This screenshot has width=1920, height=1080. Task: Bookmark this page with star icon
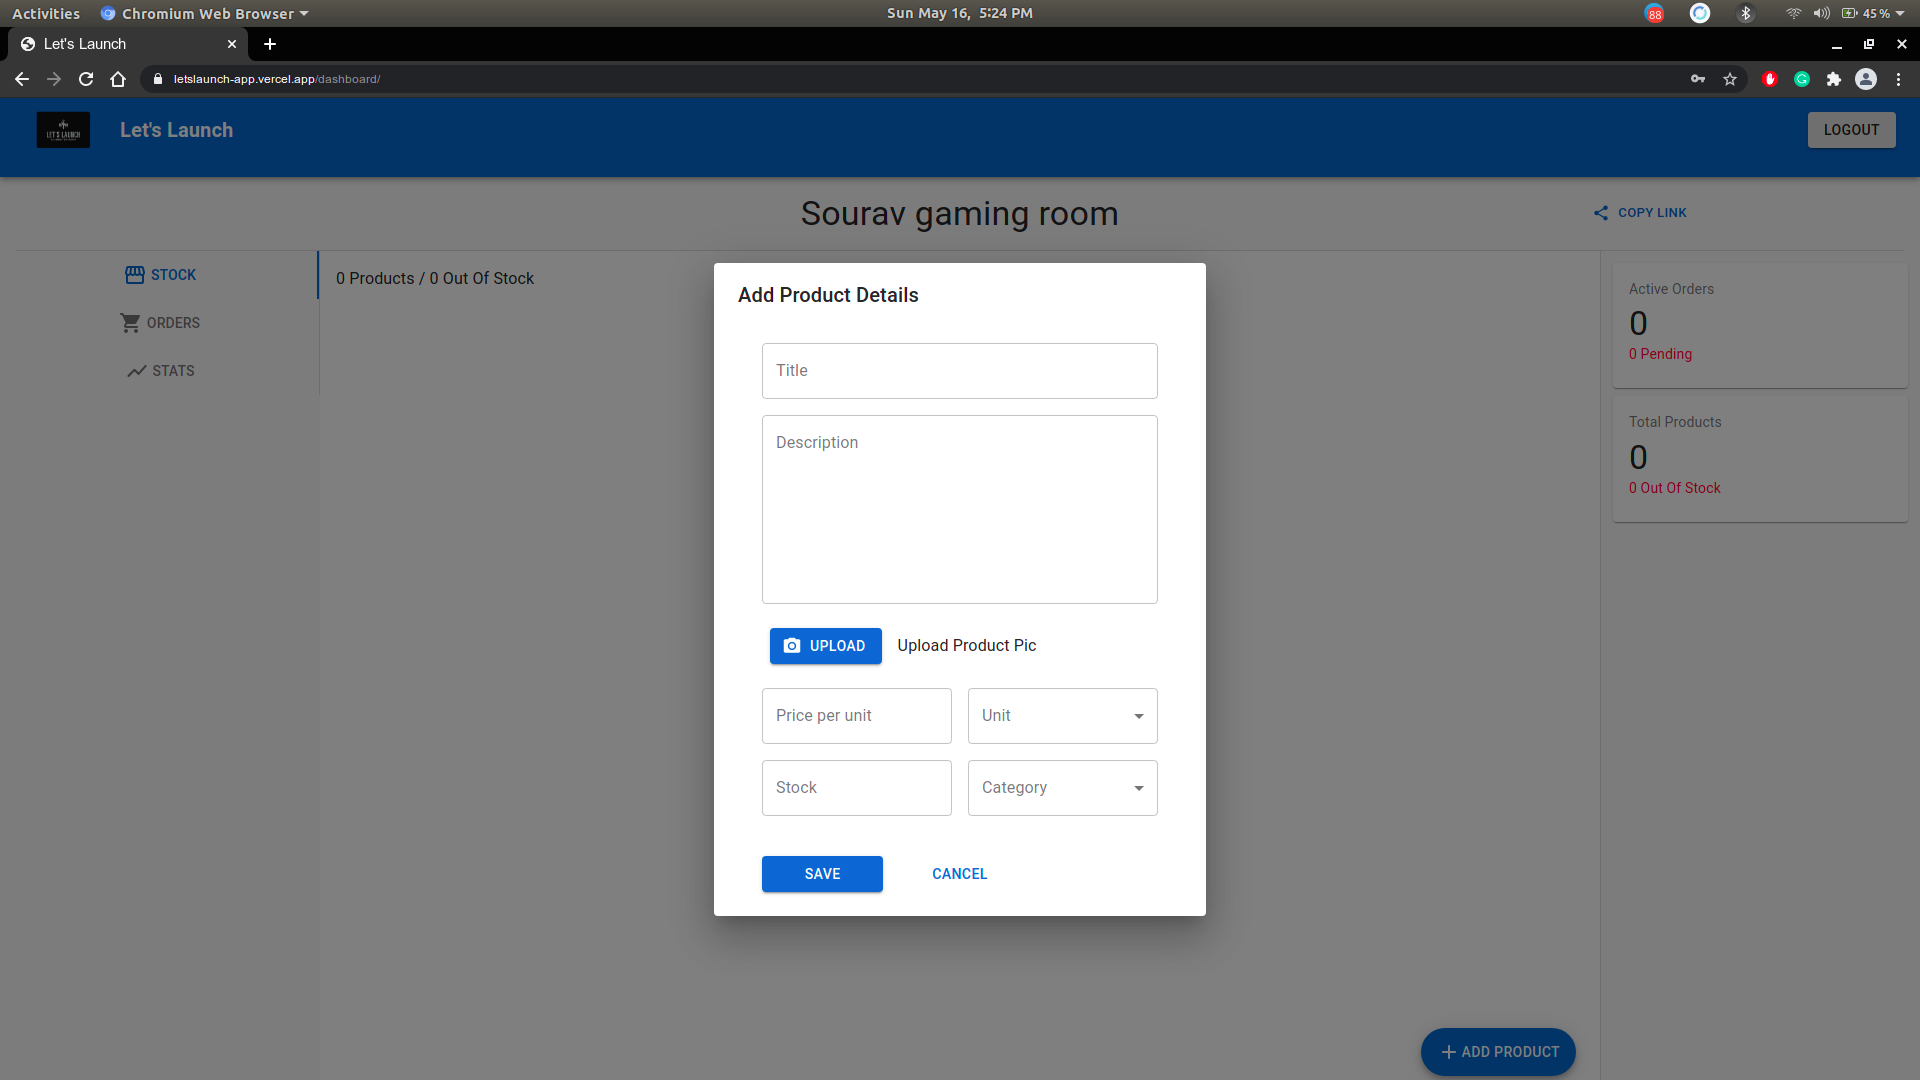(x=1730, y=79)
